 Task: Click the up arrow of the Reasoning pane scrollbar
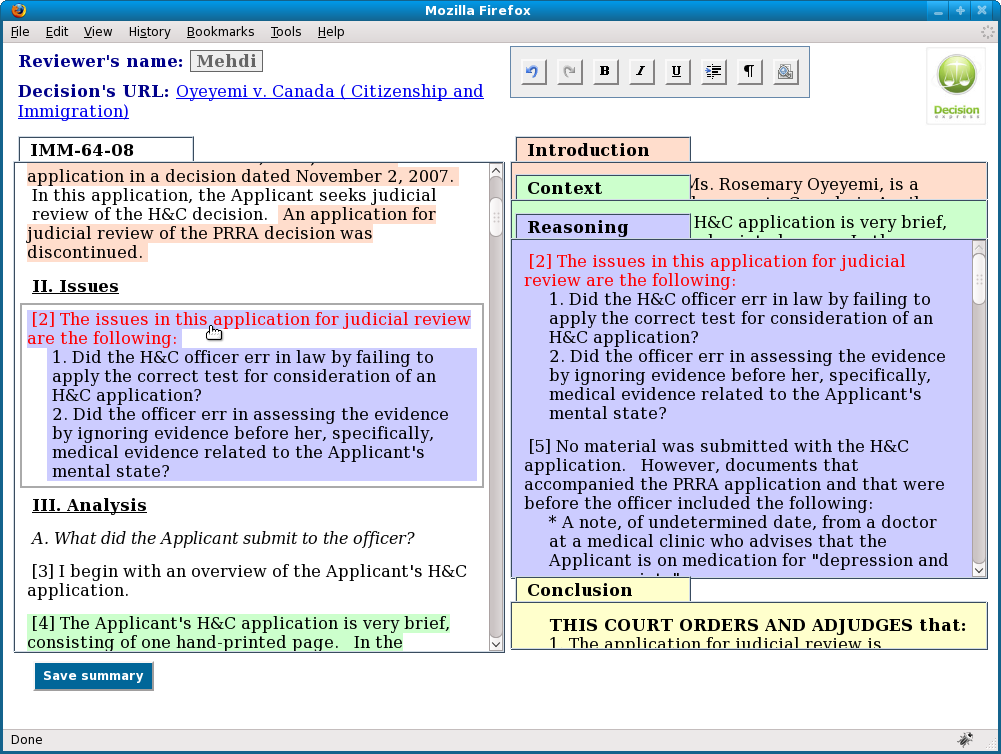(979, 247)
